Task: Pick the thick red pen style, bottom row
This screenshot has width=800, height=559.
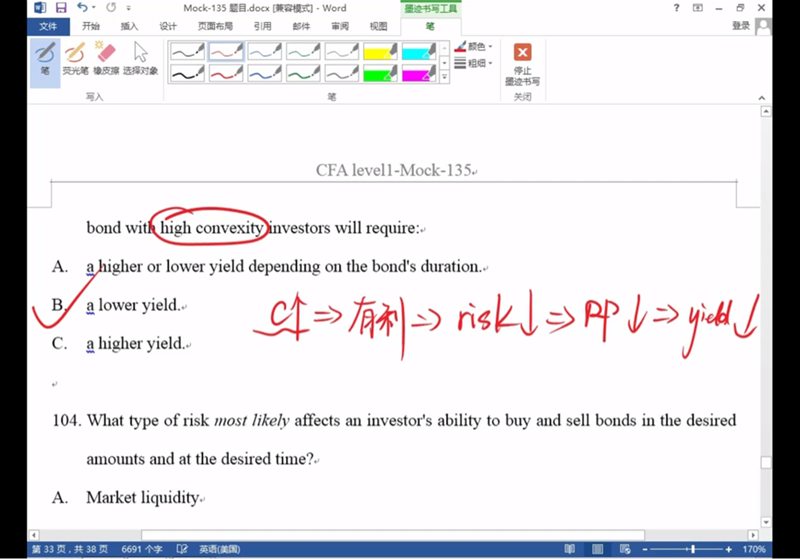Action: coord(226,73)
